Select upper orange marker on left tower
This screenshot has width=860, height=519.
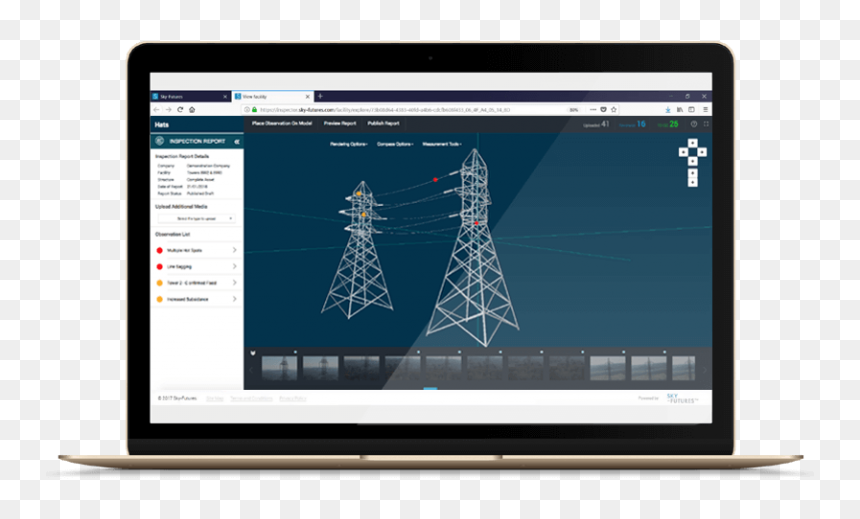(359, 194)
